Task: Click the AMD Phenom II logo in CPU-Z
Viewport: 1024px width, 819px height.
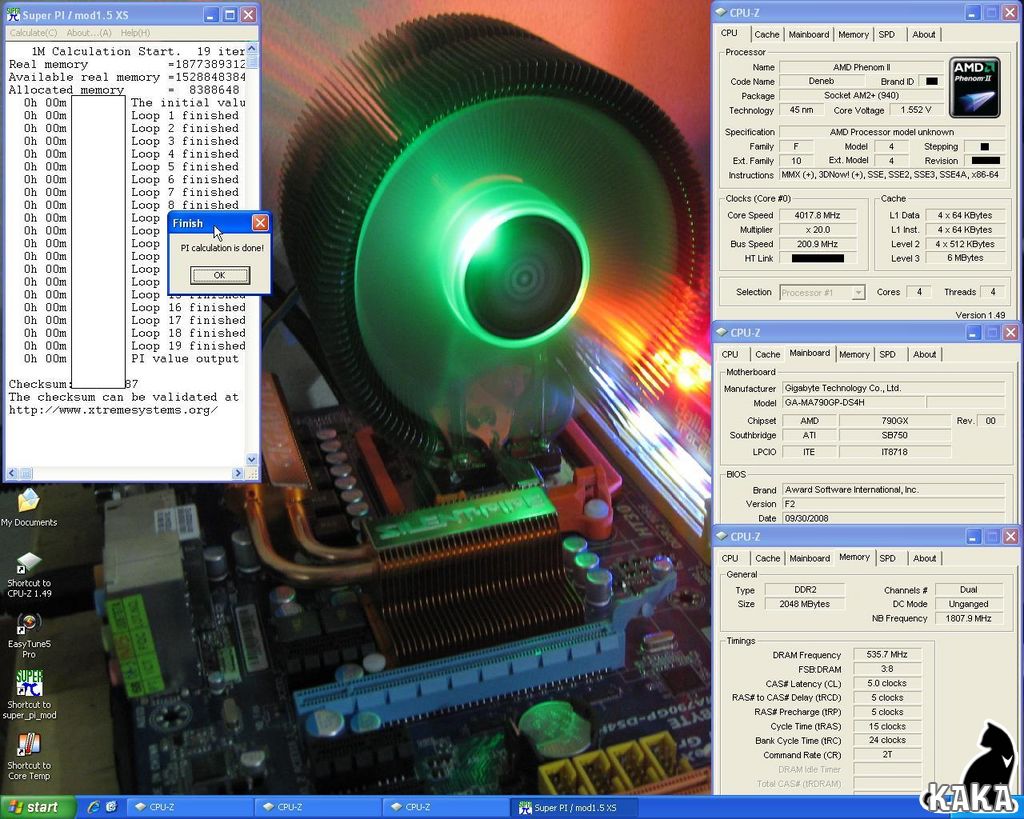Action: coord(974,88)
